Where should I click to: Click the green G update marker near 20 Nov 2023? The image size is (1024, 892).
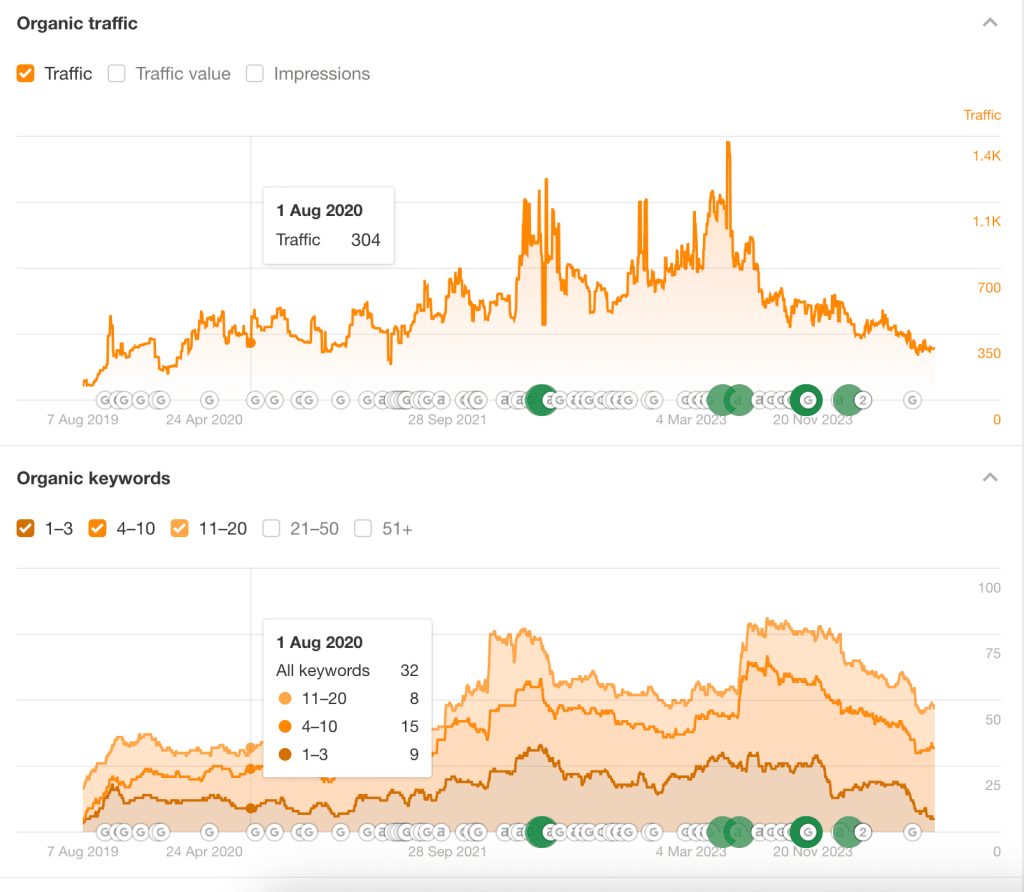click(806, 399)
